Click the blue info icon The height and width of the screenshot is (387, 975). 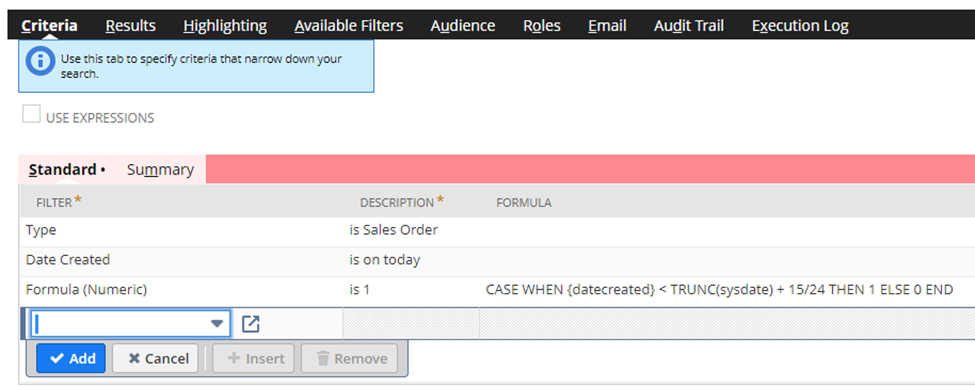(40, 61)
